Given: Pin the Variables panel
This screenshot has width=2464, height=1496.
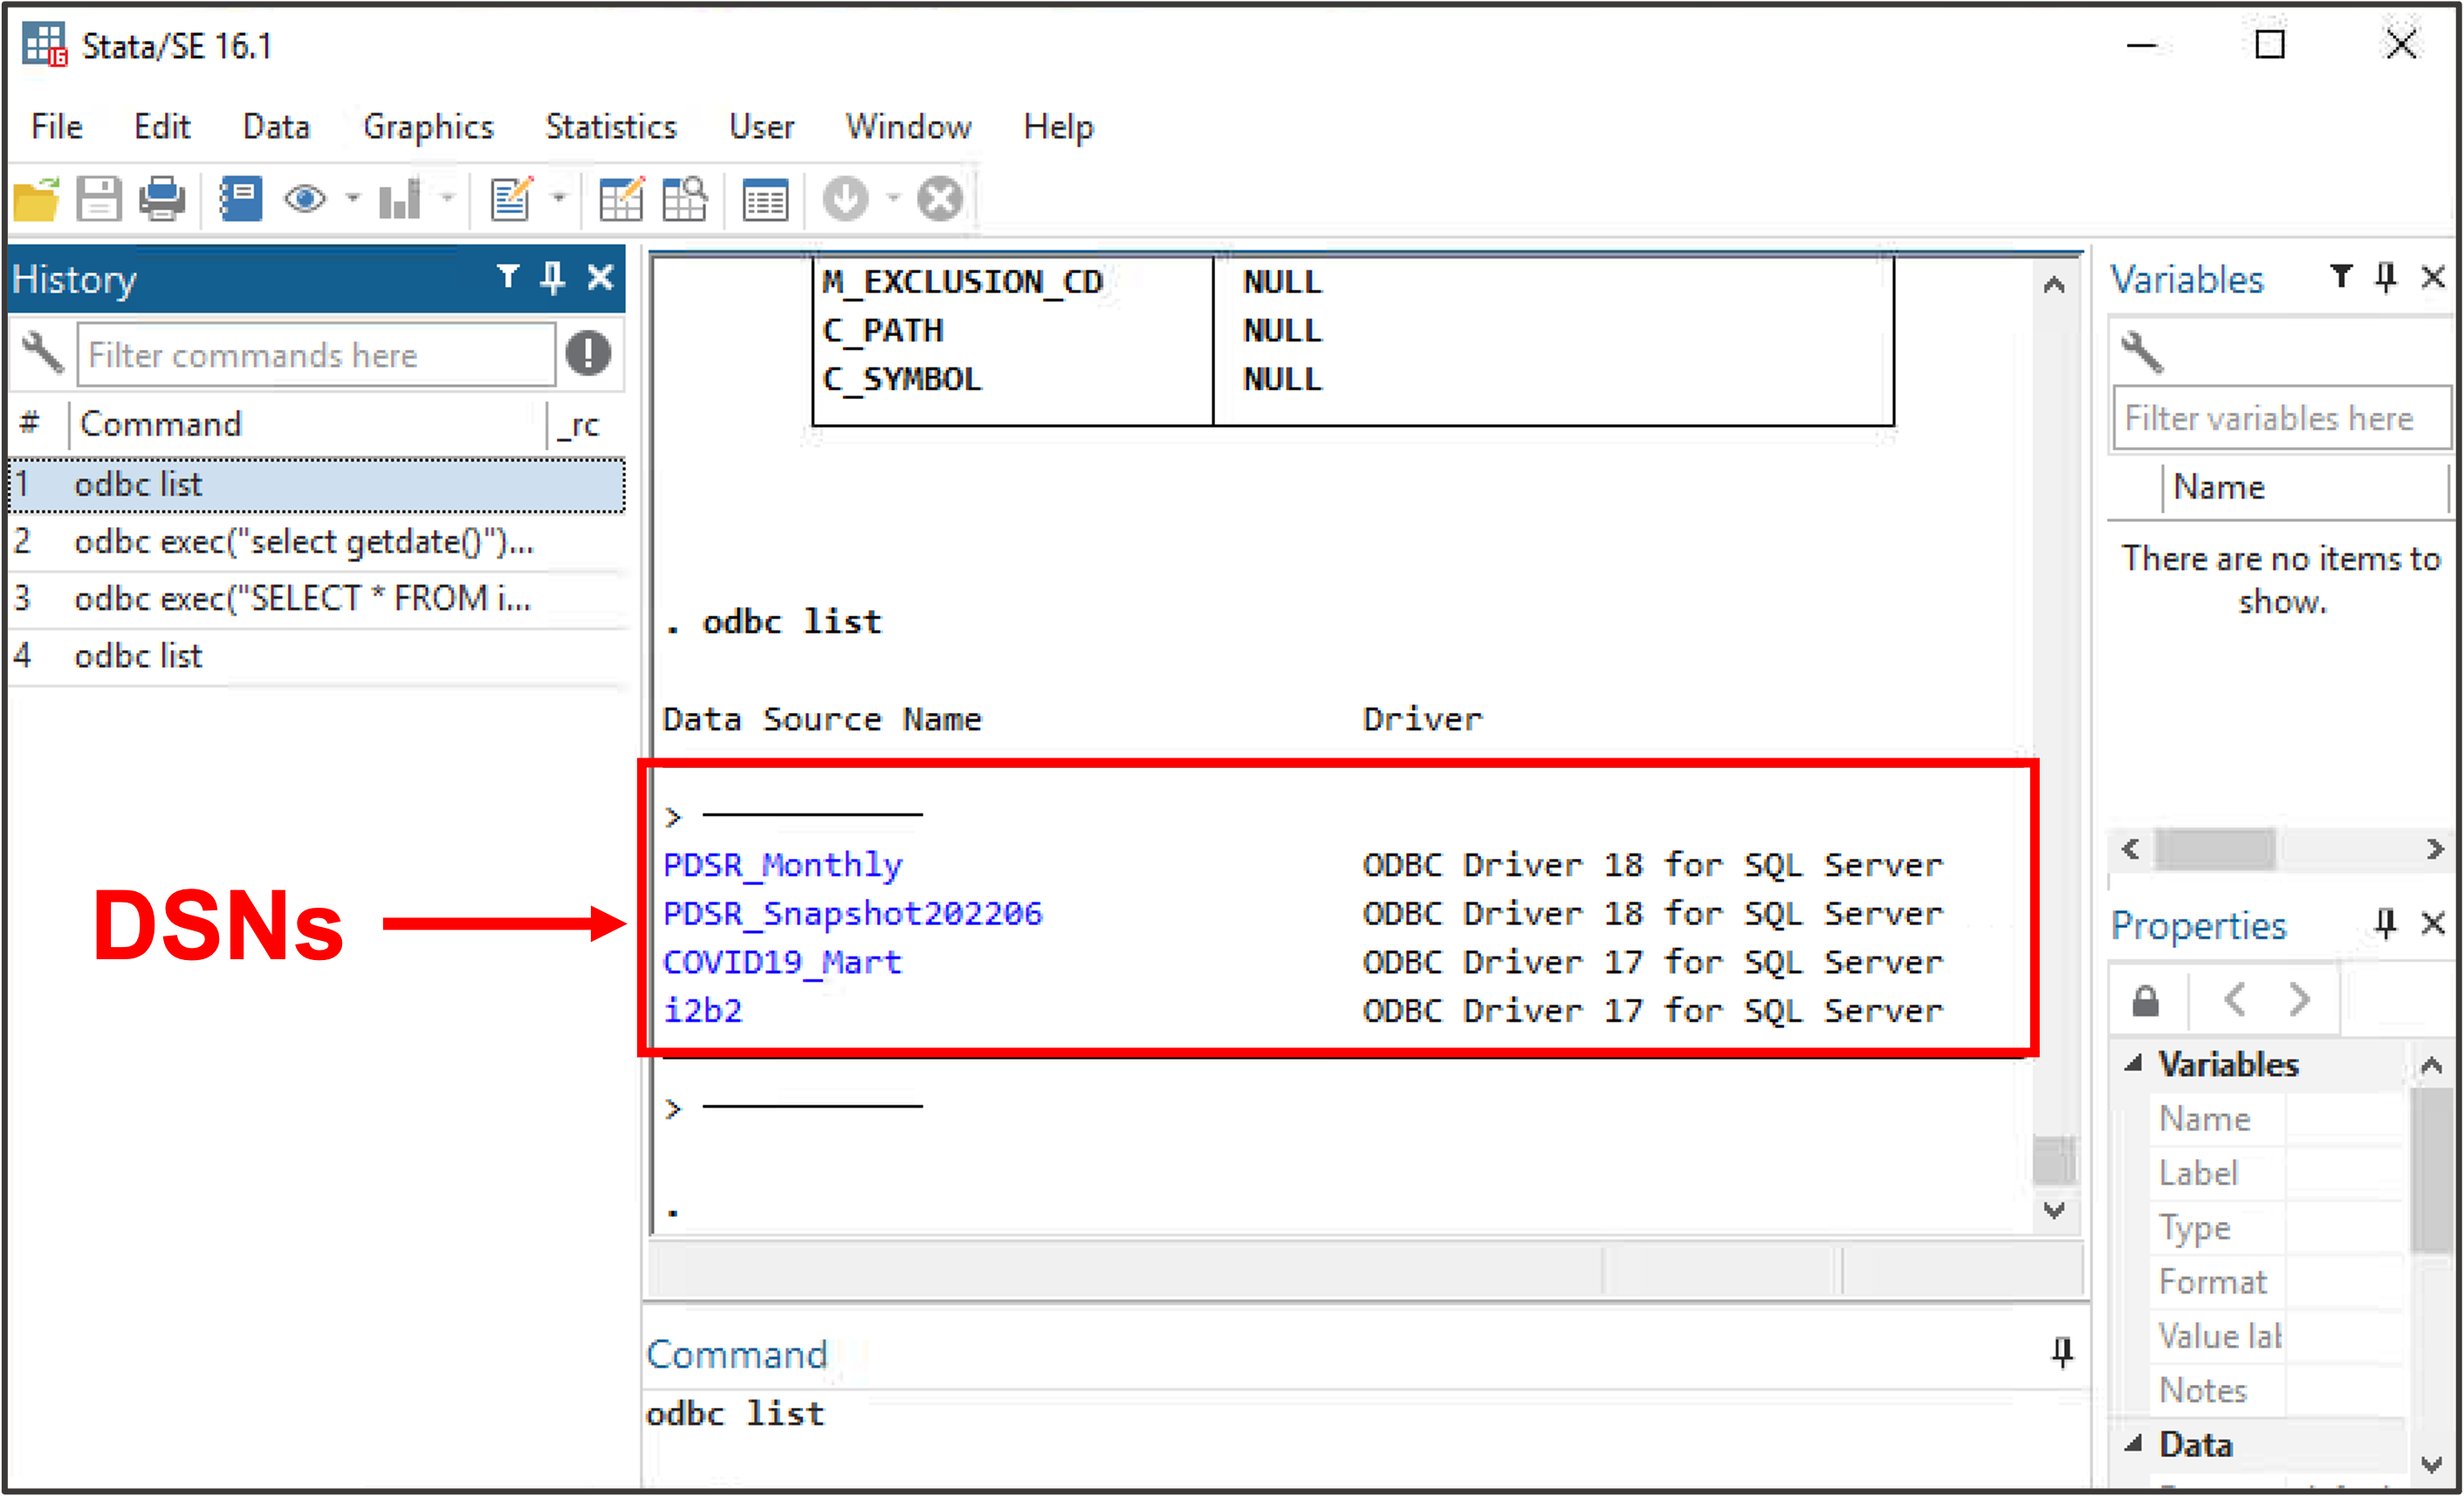Looking at the screenshot, I should coord(2386,277).
